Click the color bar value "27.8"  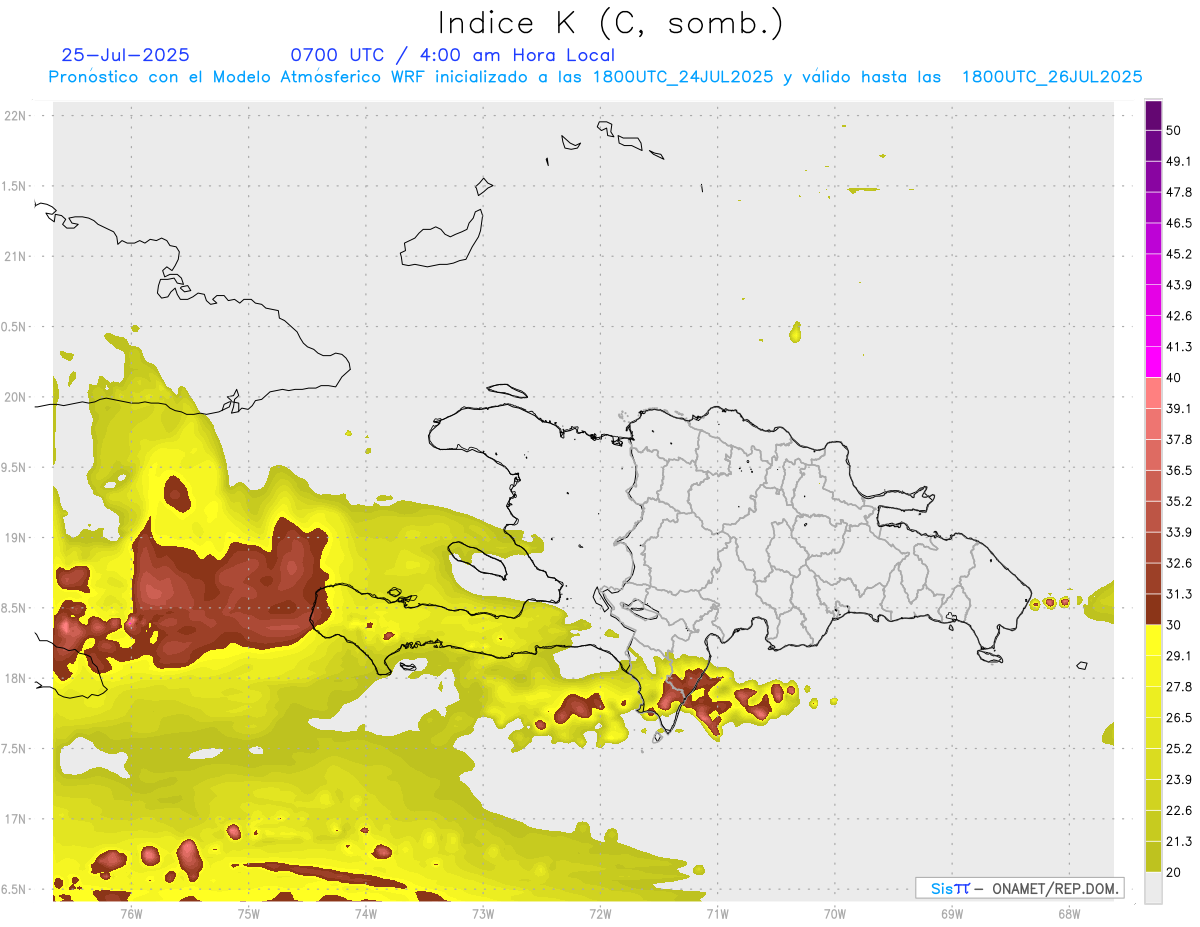pyautogui.click(x=1179, y=687)
